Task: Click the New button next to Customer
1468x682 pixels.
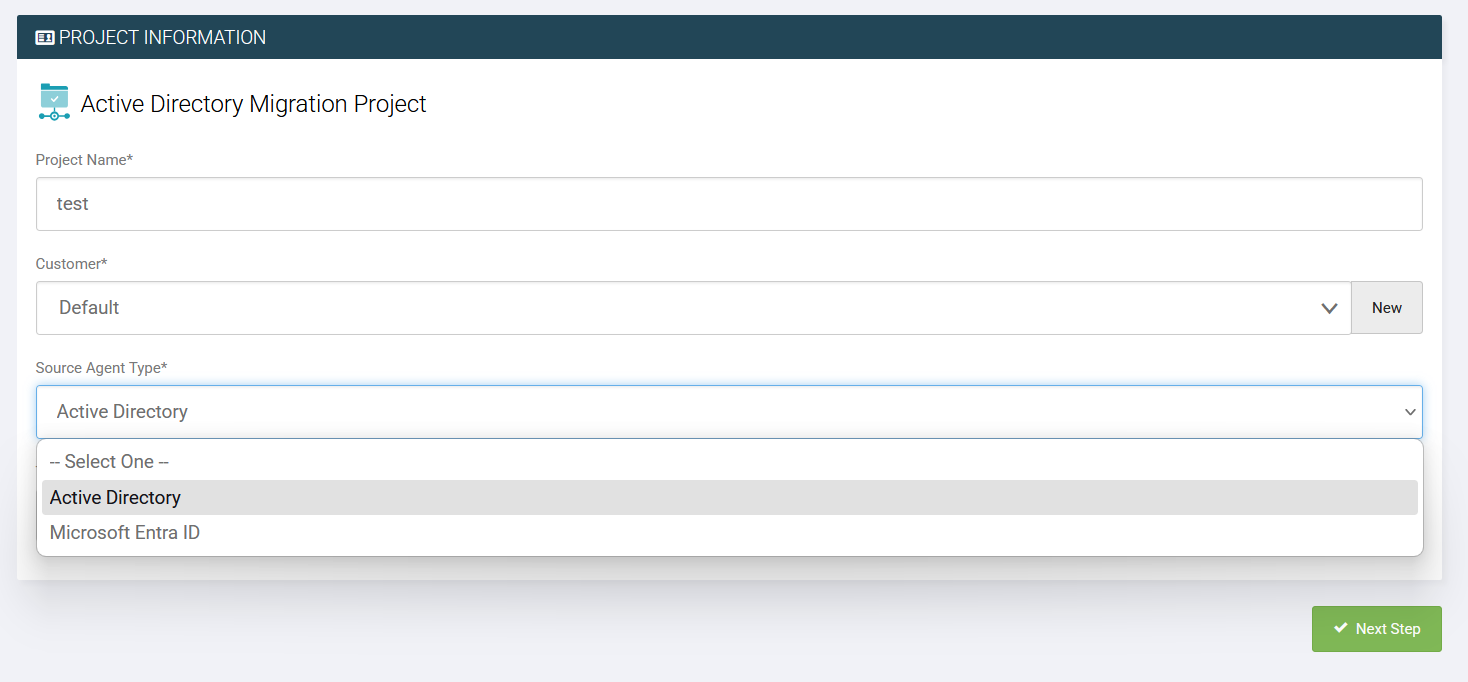Action: pyautogui.click(x=1387, y=307)
